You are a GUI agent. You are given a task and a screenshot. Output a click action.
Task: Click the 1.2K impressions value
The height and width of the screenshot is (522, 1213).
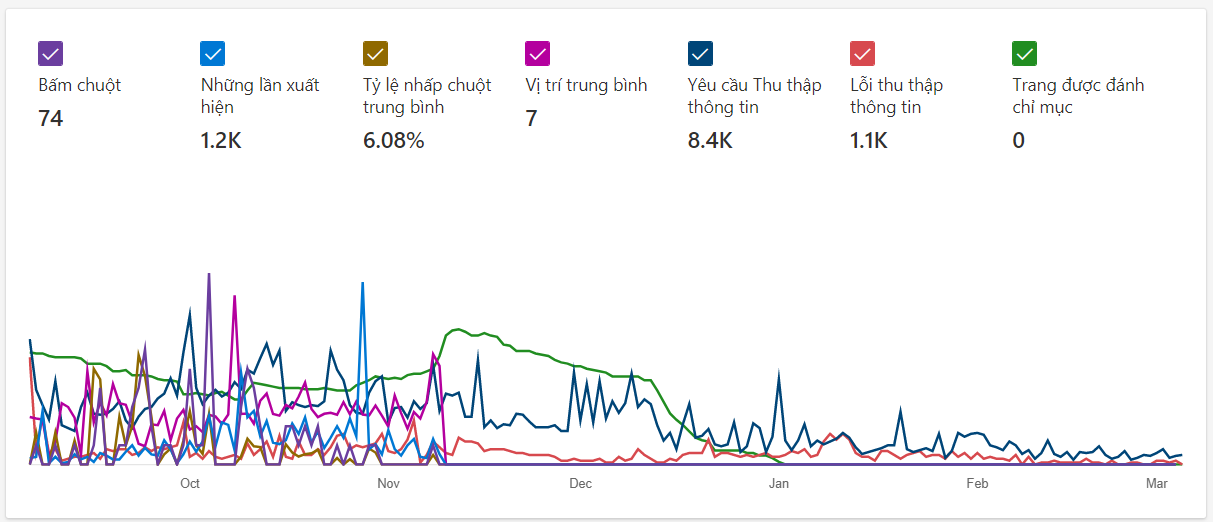coord(221,141)
